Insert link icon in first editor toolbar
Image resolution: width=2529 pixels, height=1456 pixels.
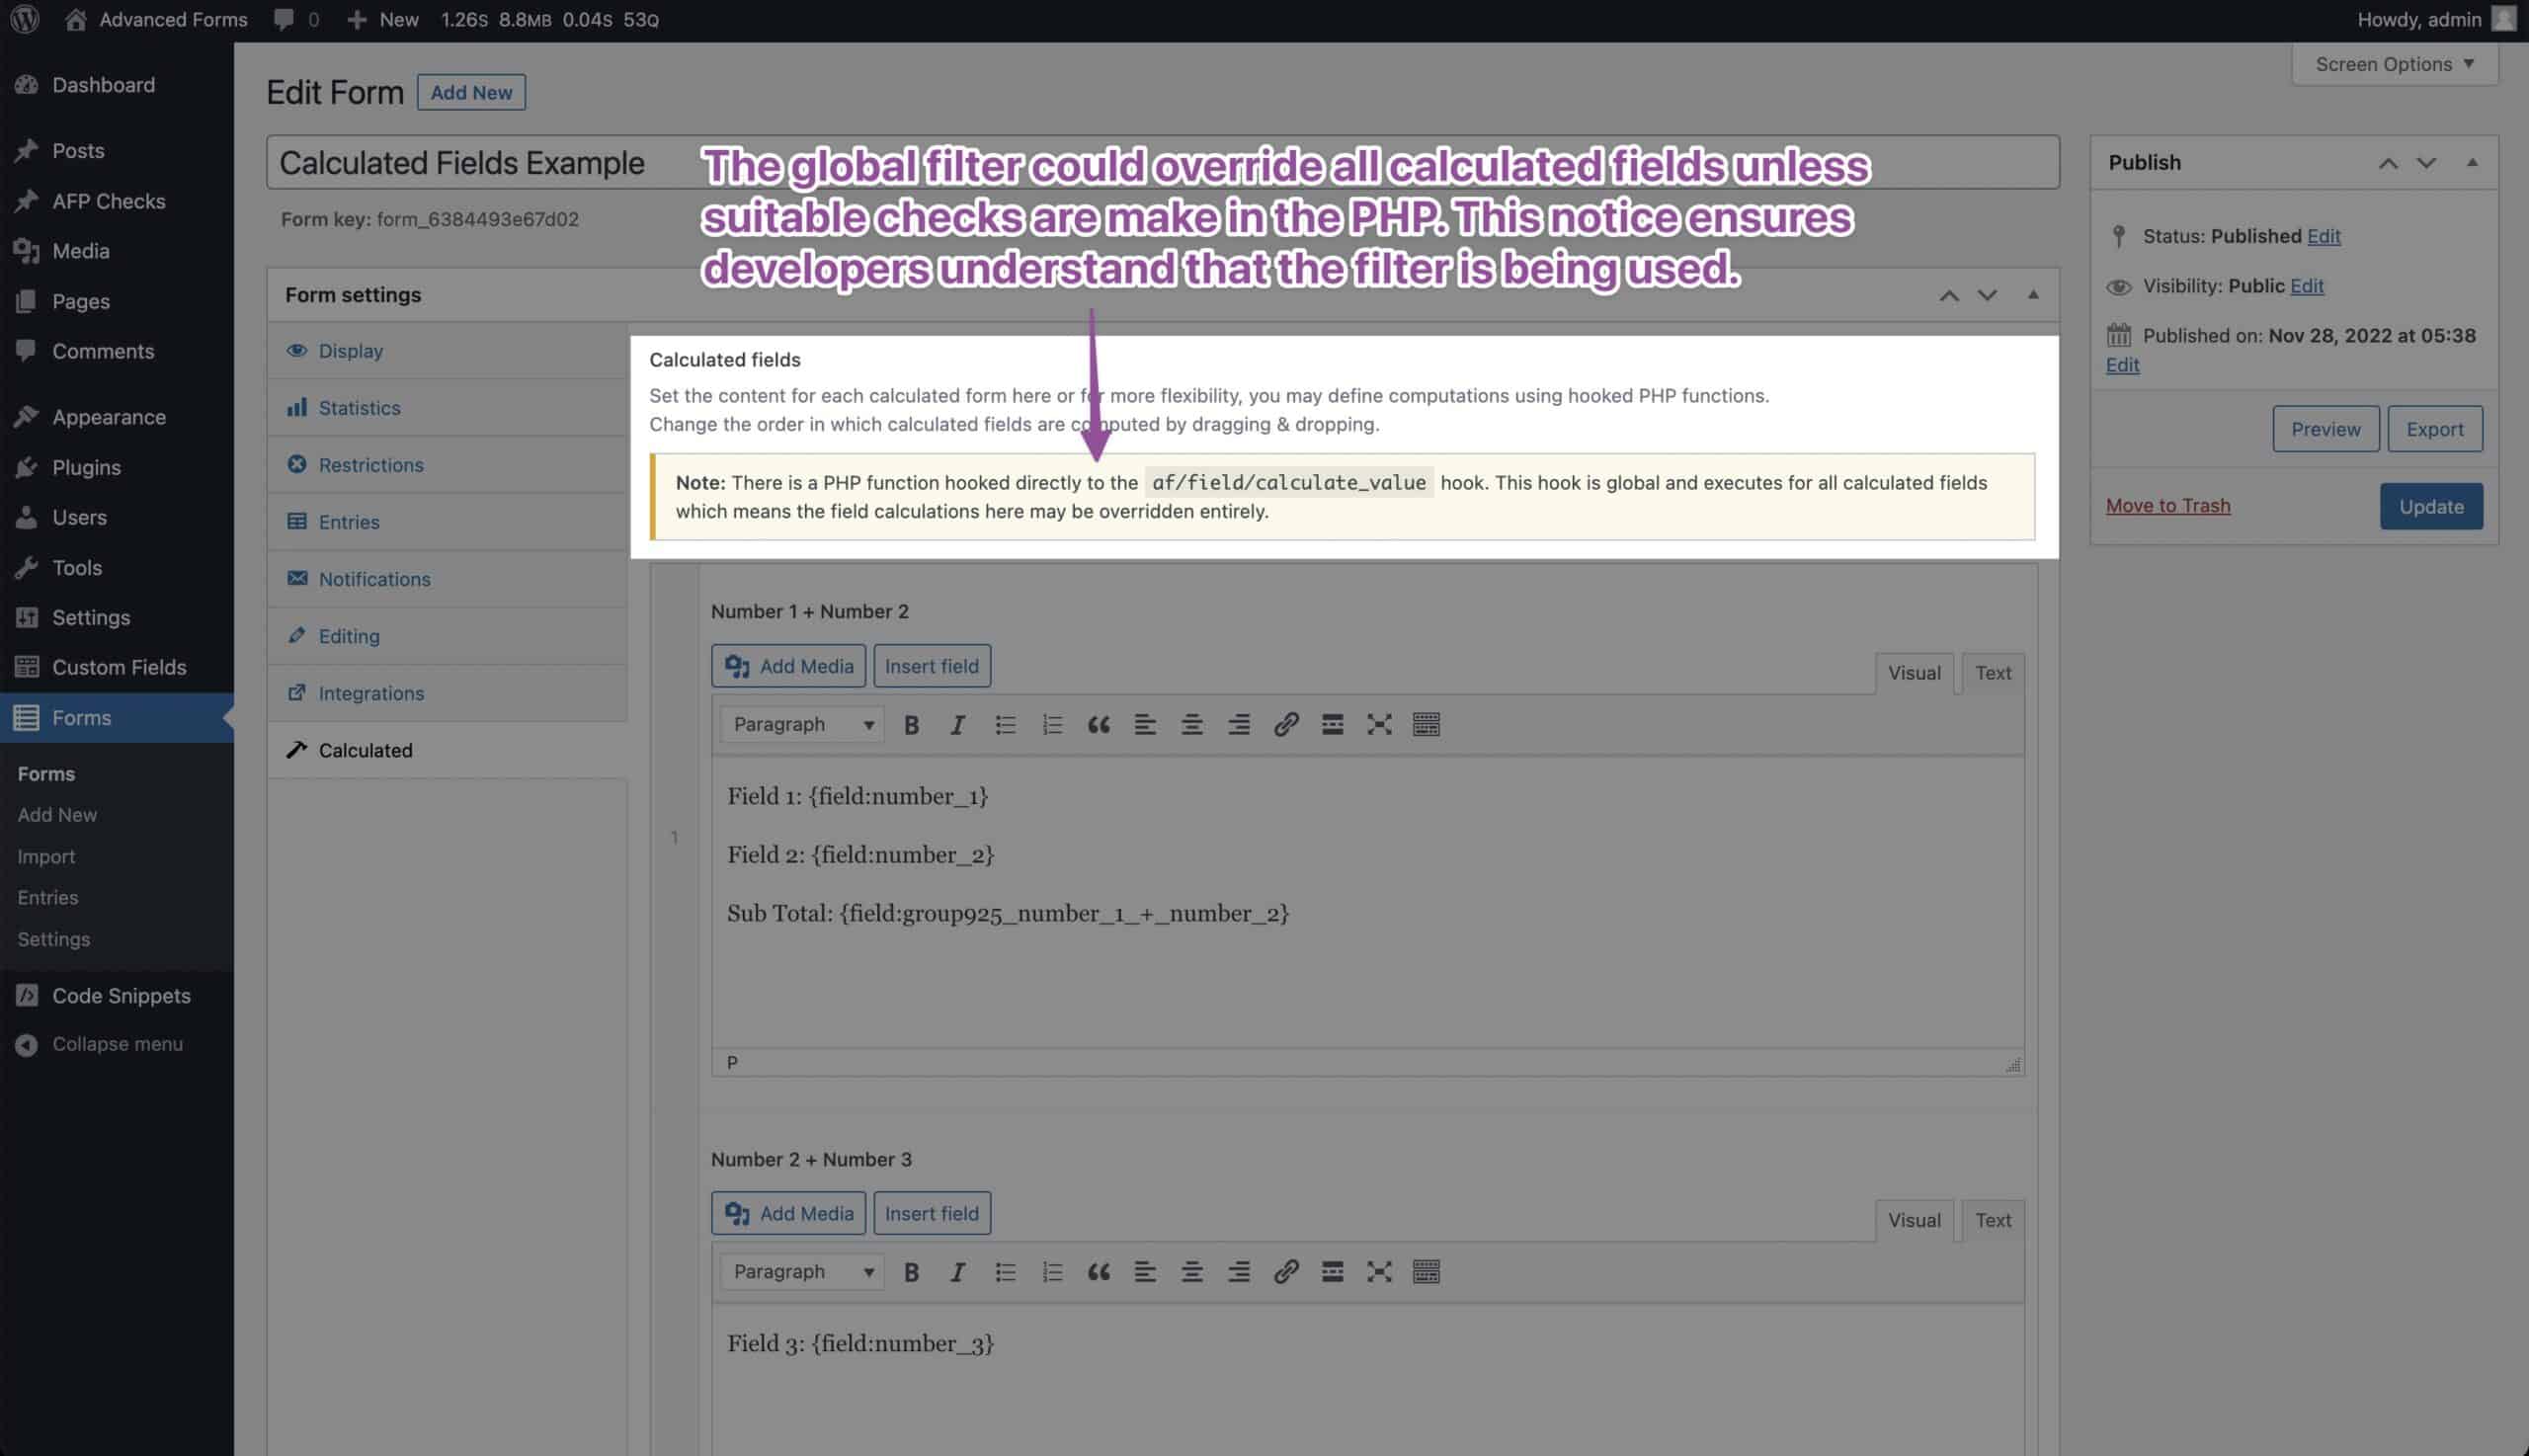[1285, 725]
